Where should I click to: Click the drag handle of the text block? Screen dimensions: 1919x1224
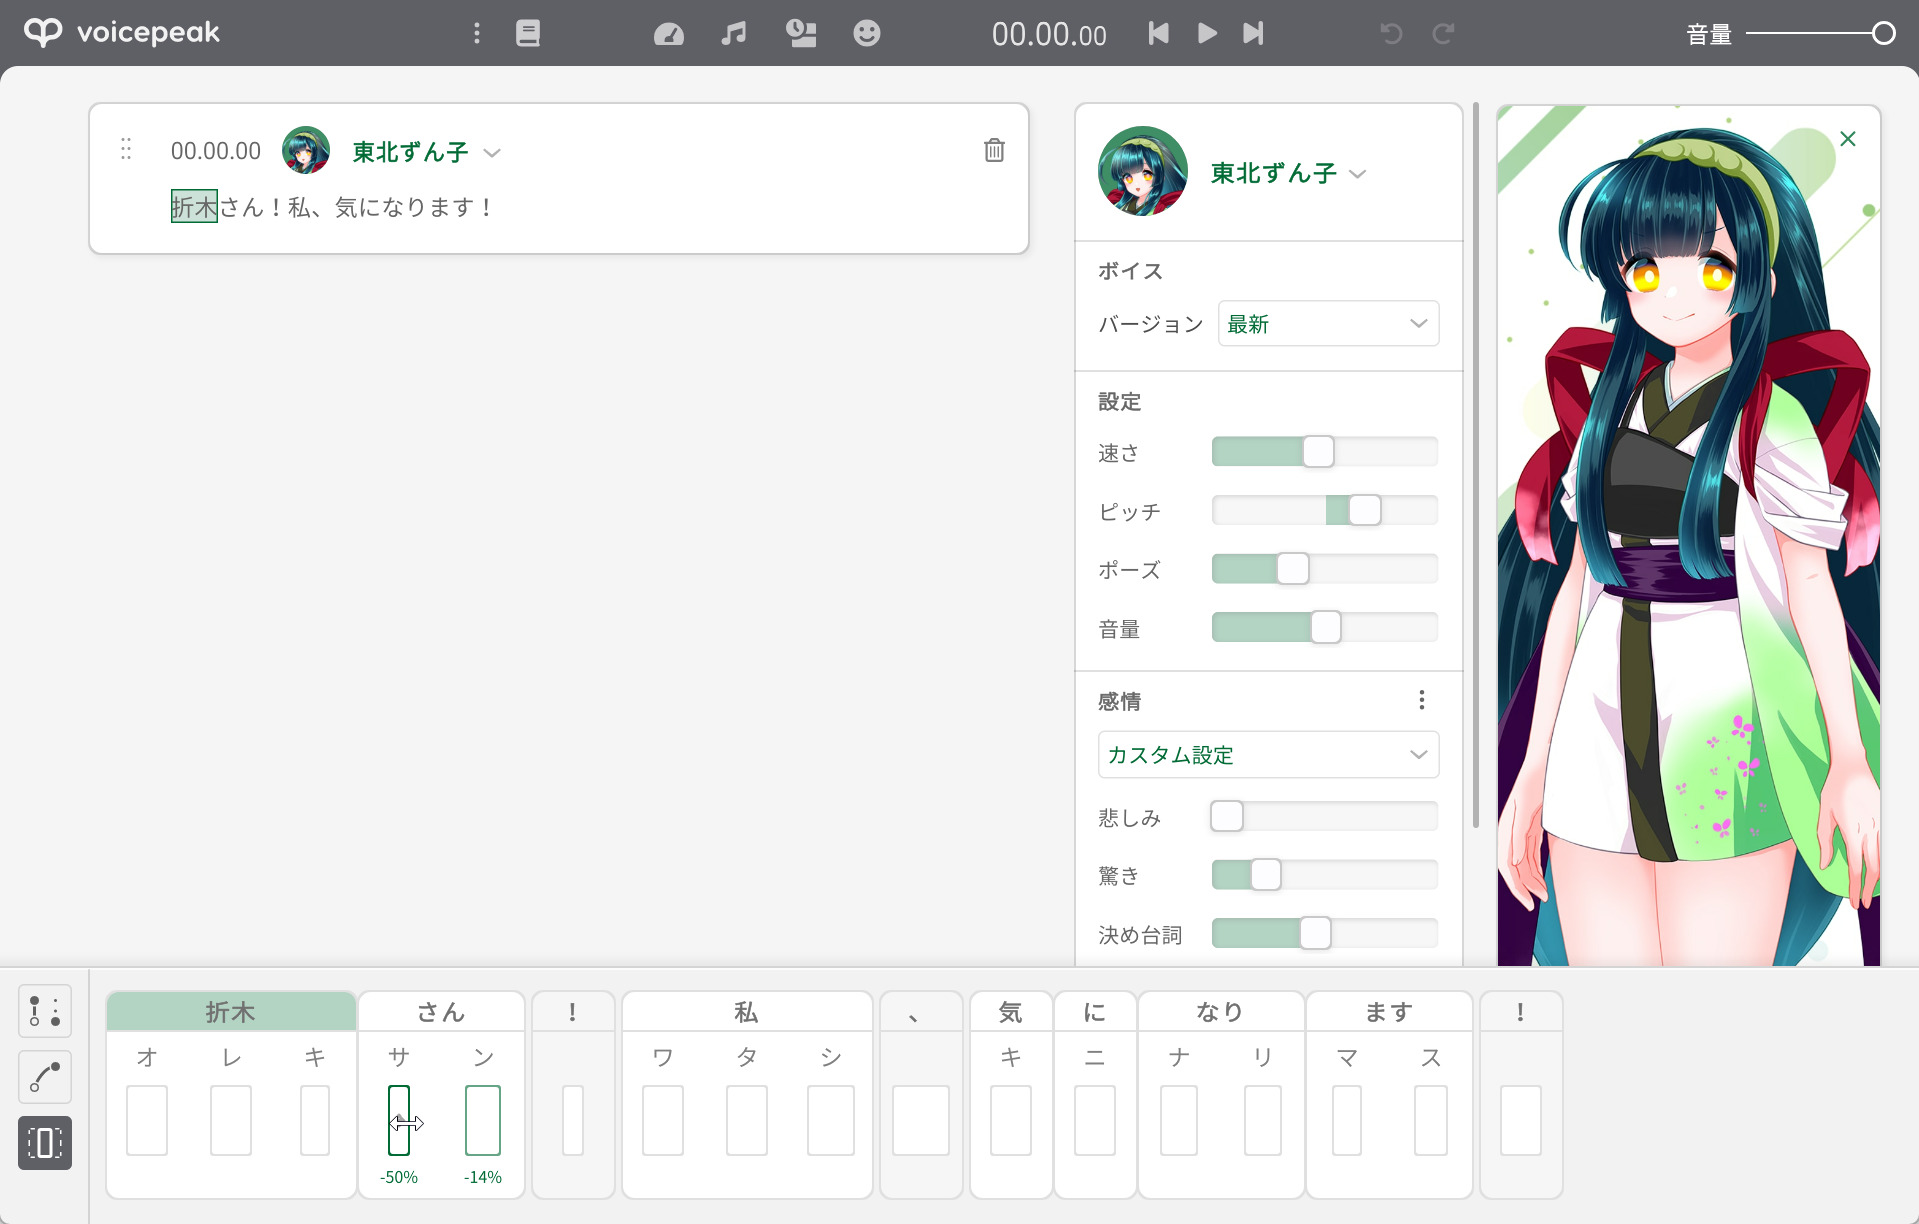126,149
